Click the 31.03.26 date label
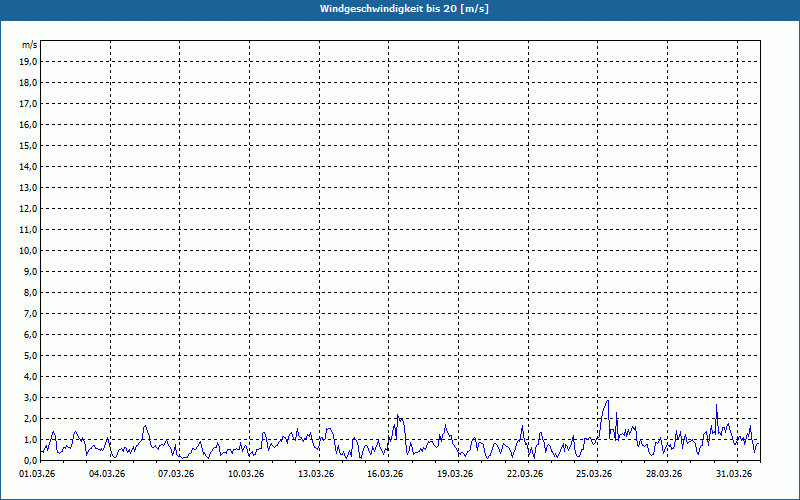Screen dimensions: 800x500 coord(733,474)
